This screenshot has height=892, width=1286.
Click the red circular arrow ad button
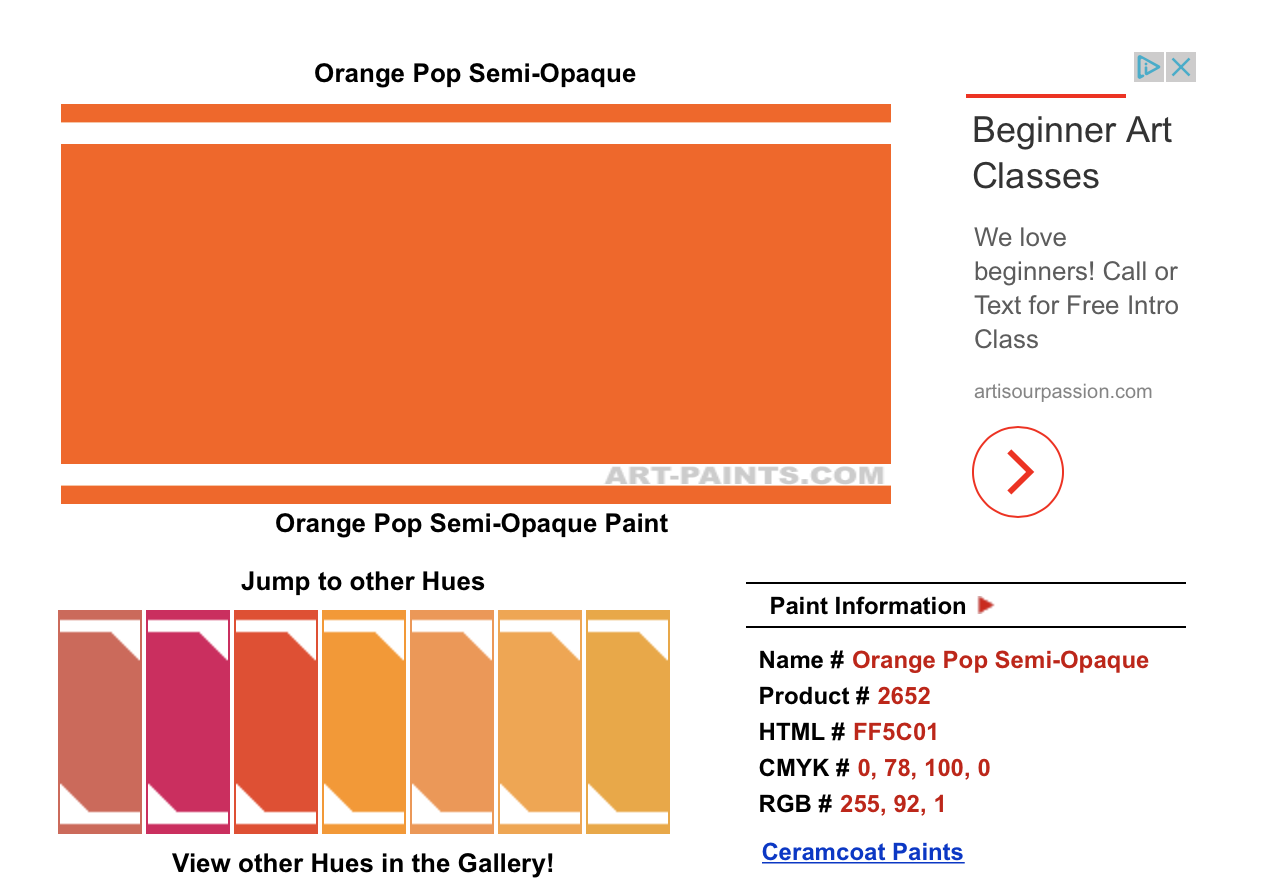[x=1017, y=472]
